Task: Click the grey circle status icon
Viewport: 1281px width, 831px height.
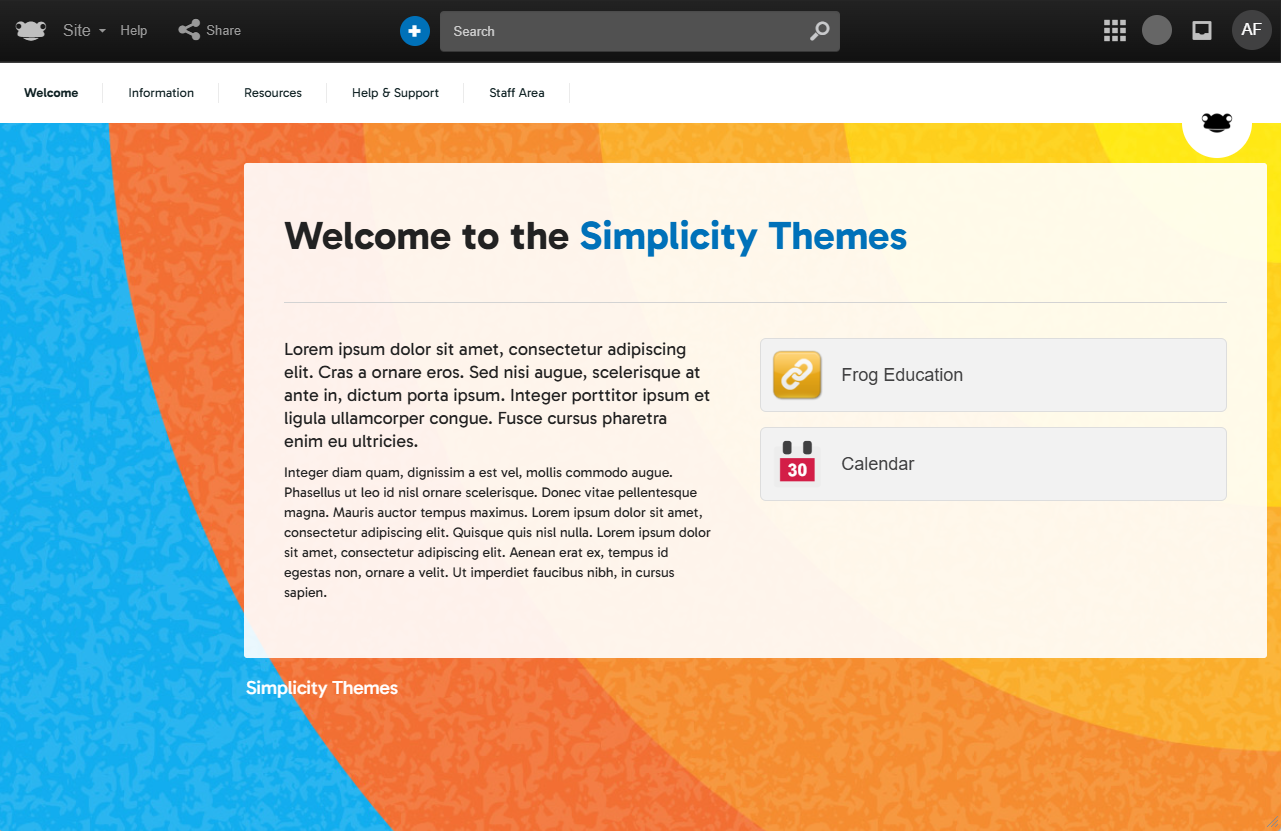Action: pos(1156,31)
